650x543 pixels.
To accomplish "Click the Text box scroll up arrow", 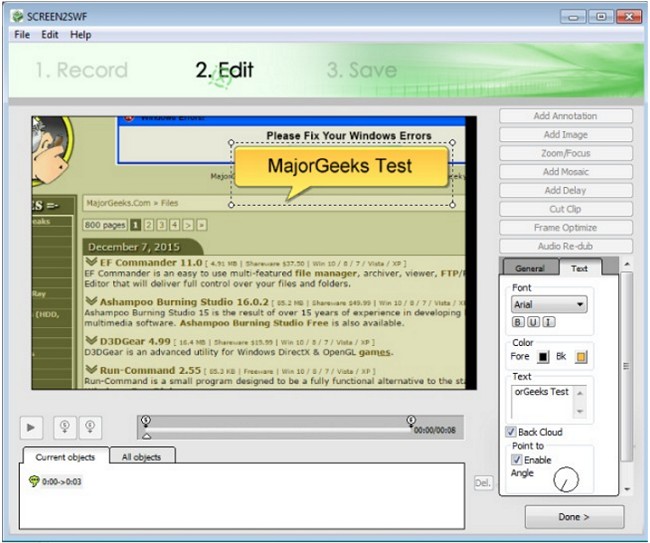I will pos(580,393).
